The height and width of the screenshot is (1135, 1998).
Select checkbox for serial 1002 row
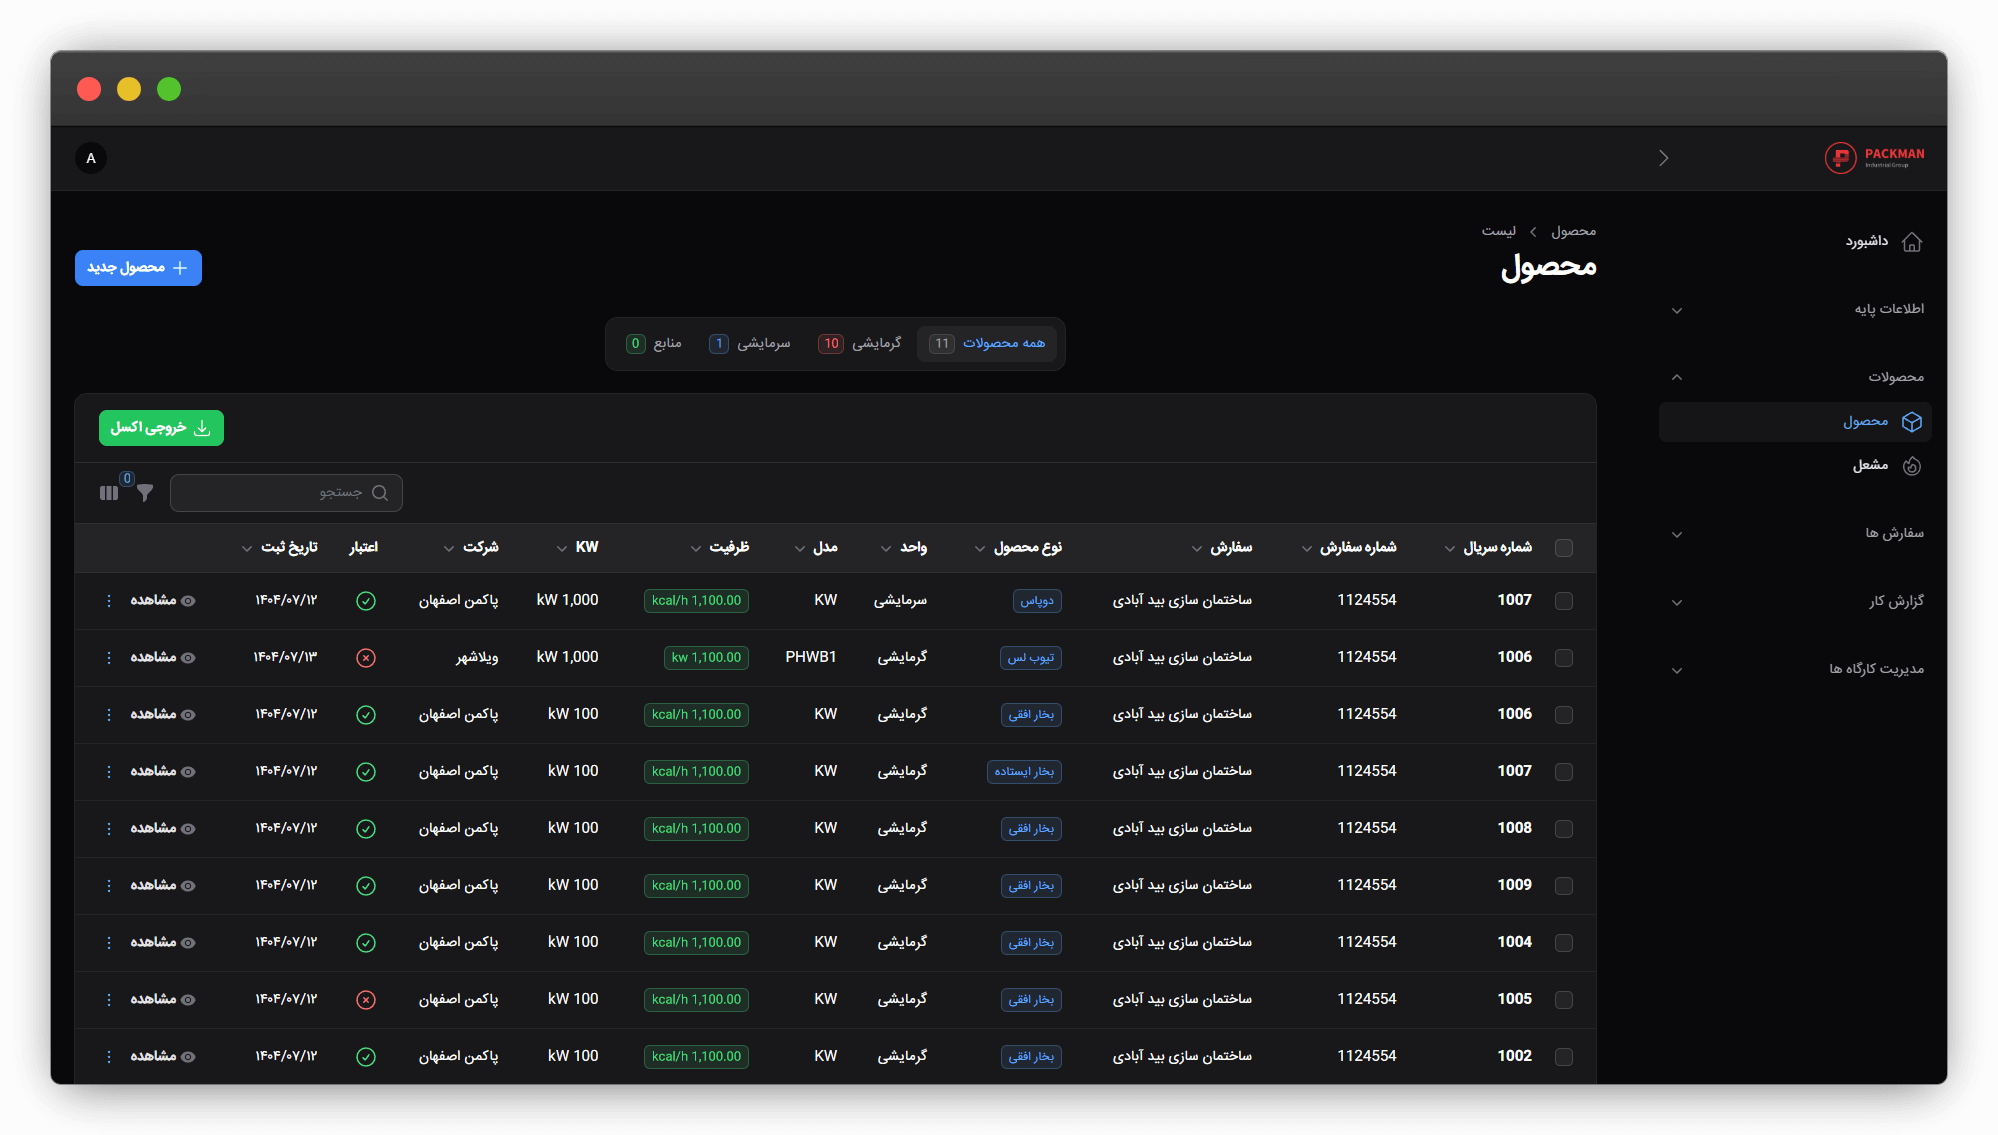coord(1564,1057)
